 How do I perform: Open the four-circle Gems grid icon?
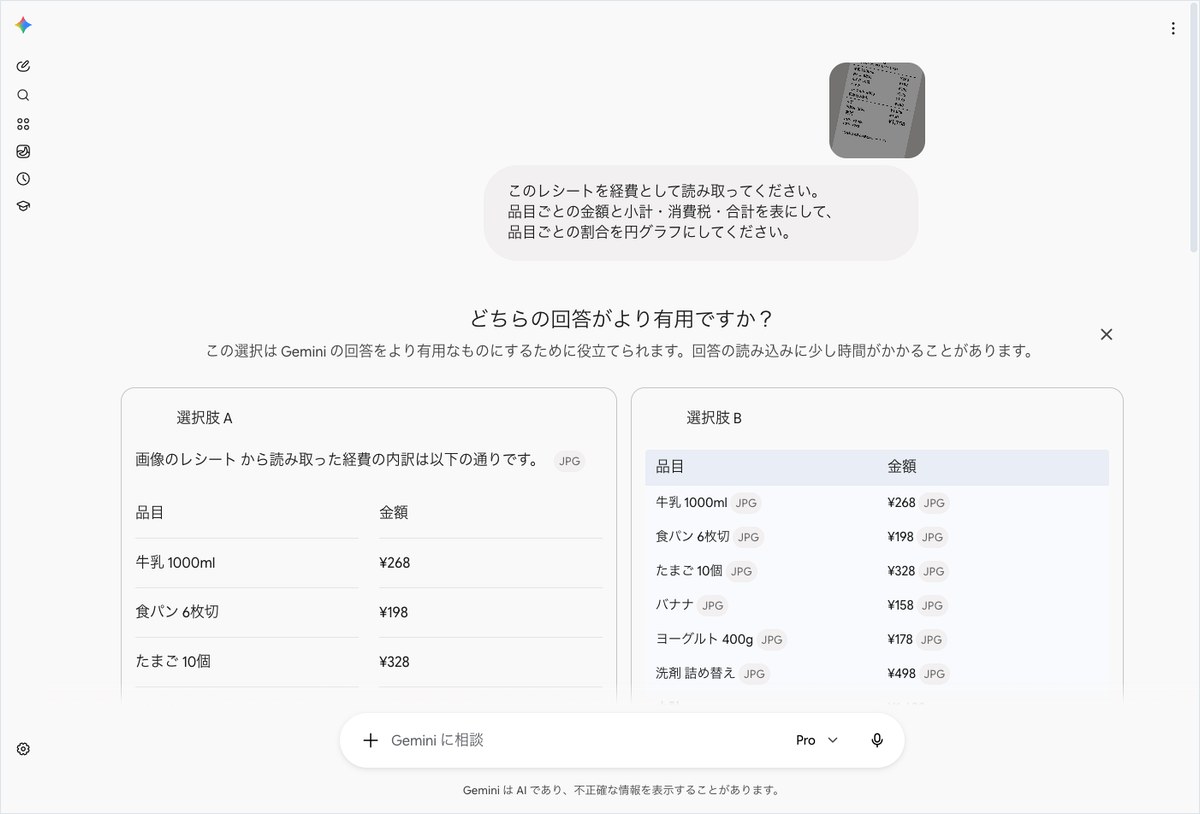point(23,124)
